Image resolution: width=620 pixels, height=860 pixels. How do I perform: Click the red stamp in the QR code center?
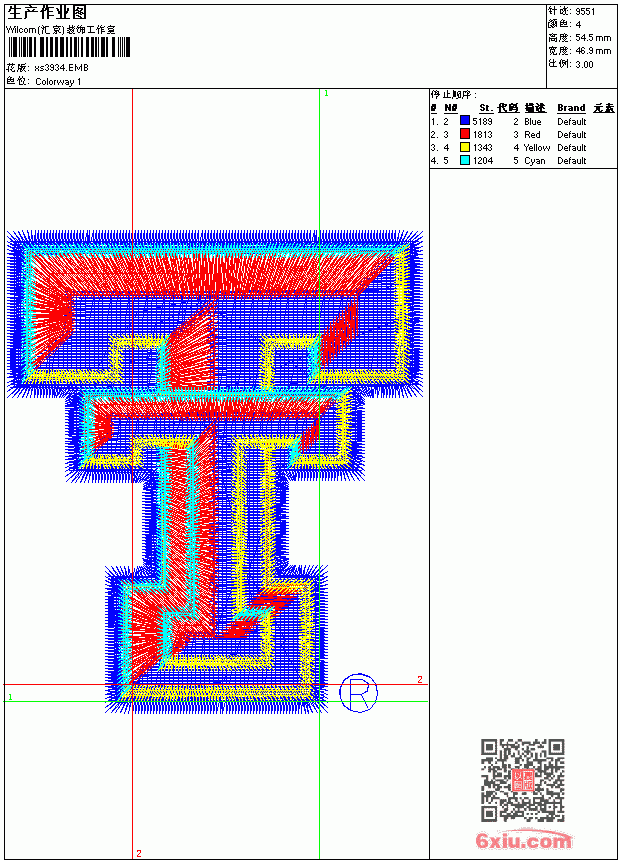[523, 780]
